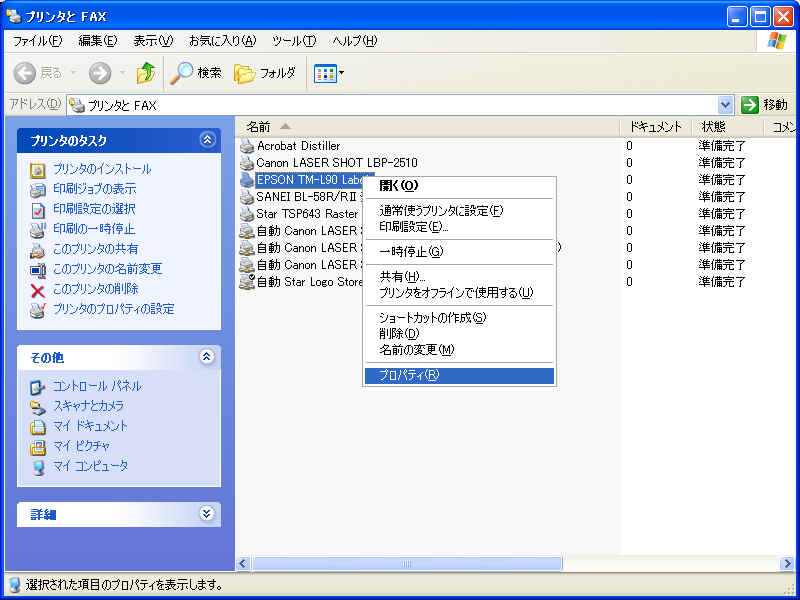Click the scroll-right arrow of the list

787,563
